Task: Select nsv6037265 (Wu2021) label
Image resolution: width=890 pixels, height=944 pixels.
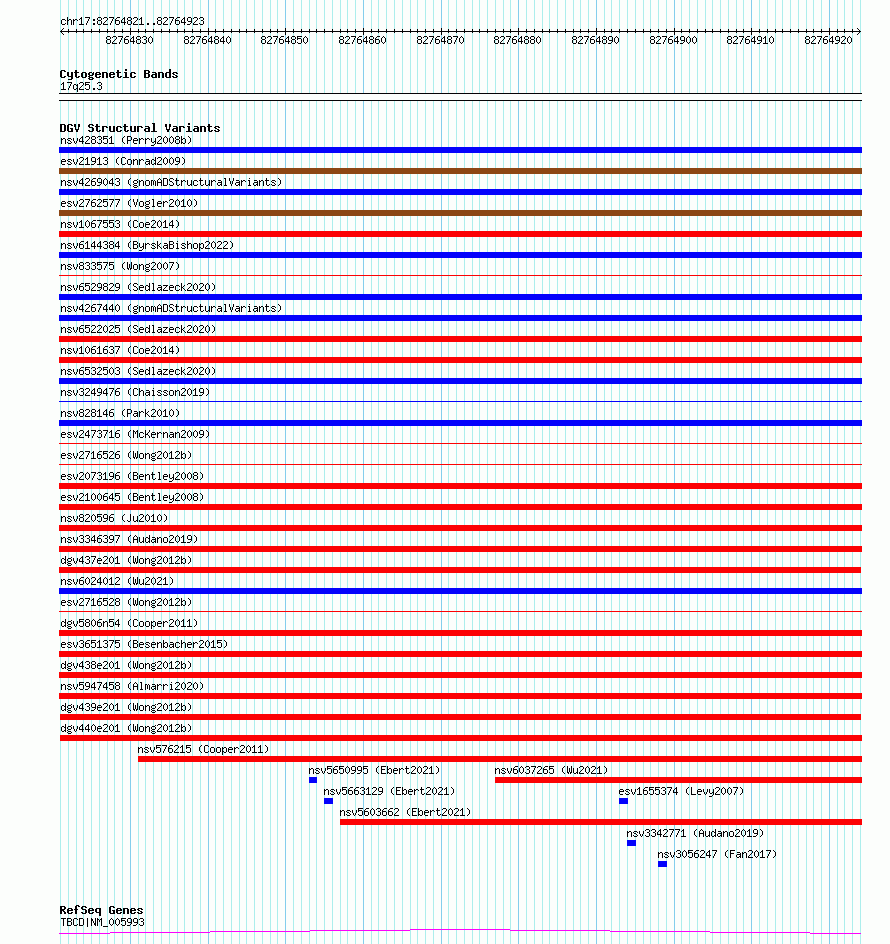Action: click(x=551, y=771)
